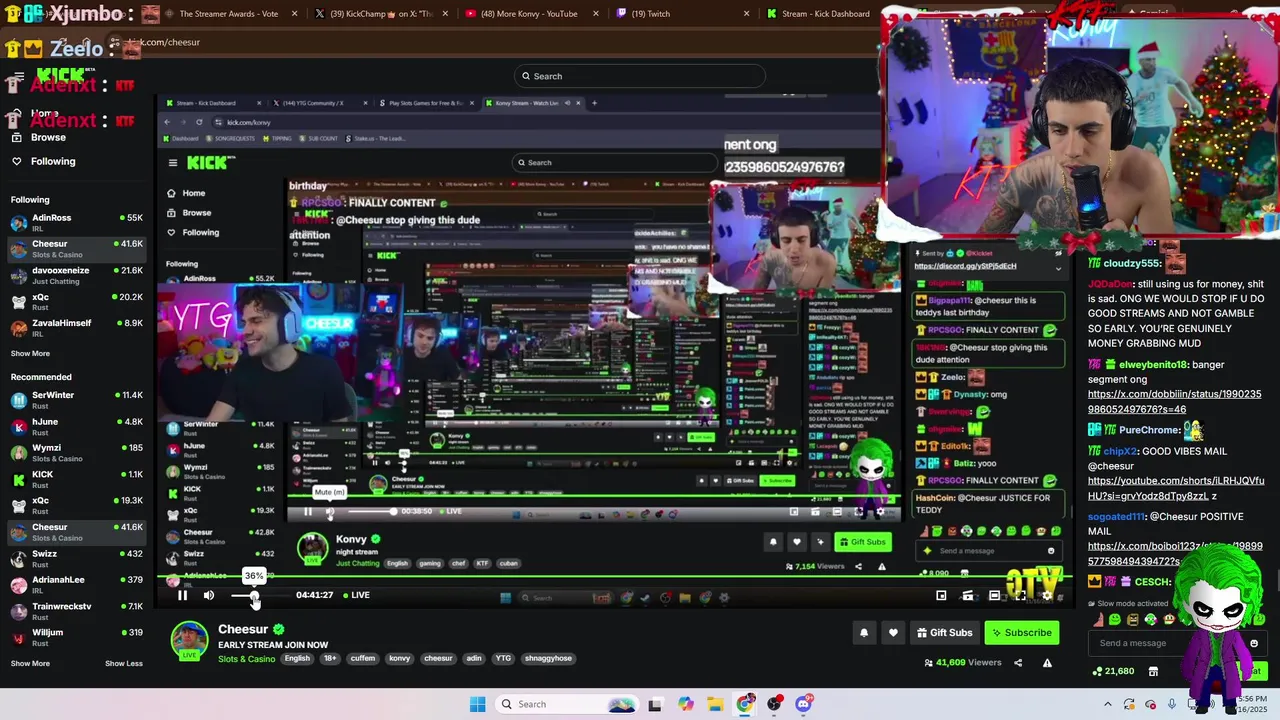Toggle theater mode in player
1280x720 pixels.
tap(994, 596)
